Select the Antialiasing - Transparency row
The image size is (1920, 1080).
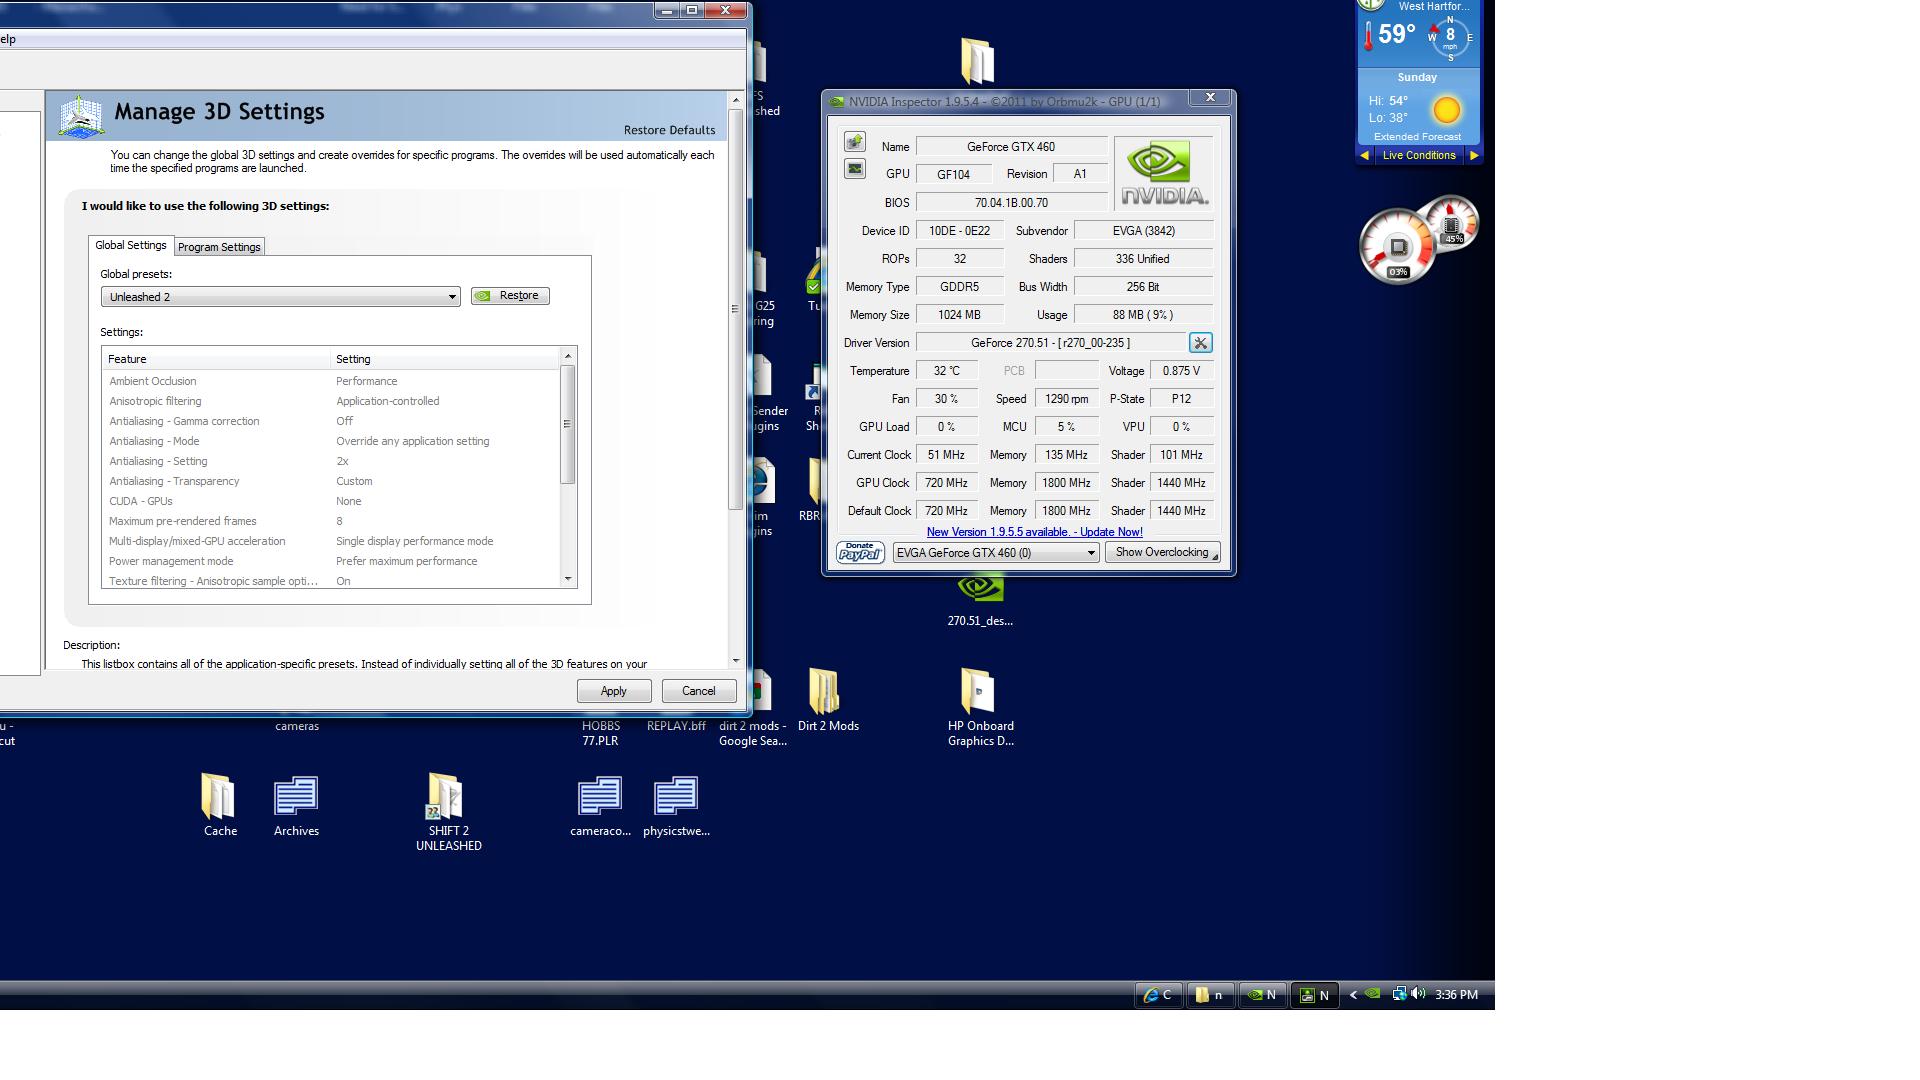click(331, 481)
